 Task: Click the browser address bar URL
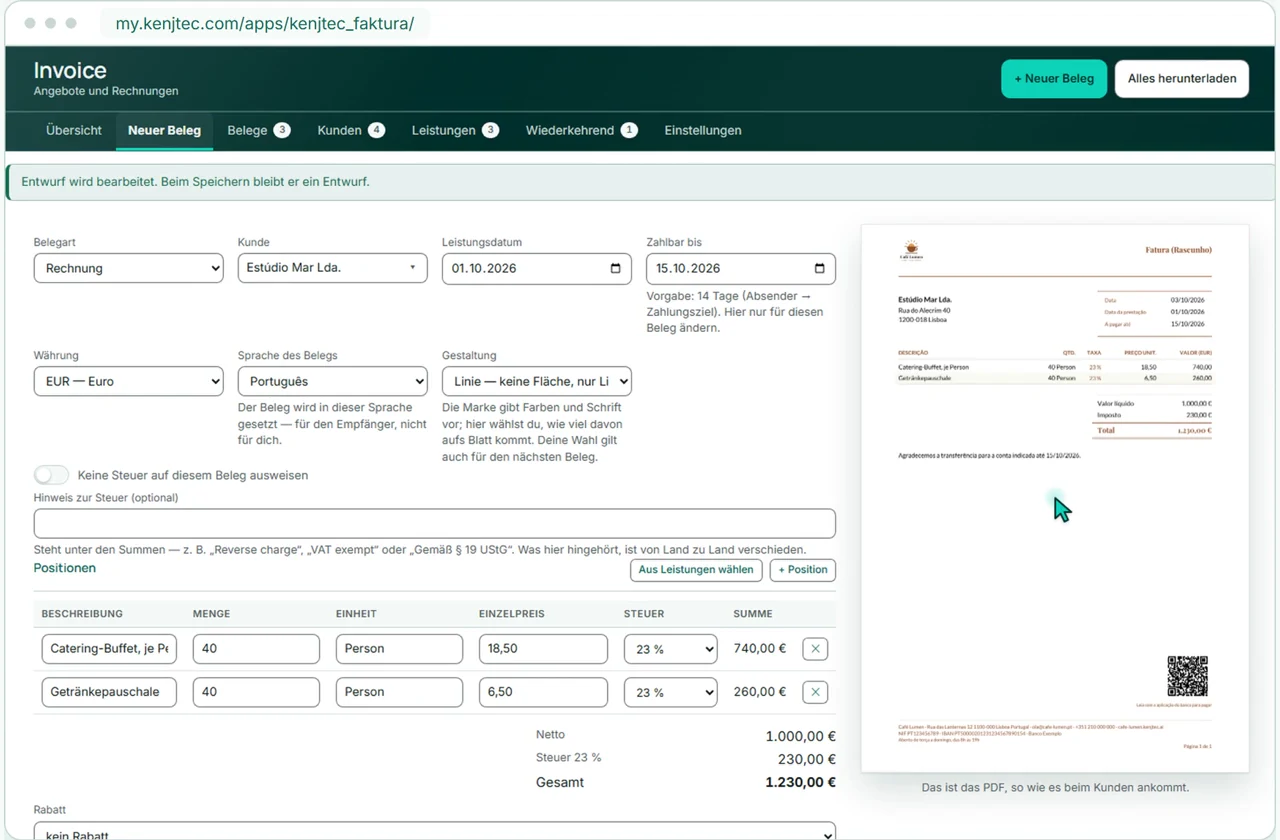(x=264, y=23)
